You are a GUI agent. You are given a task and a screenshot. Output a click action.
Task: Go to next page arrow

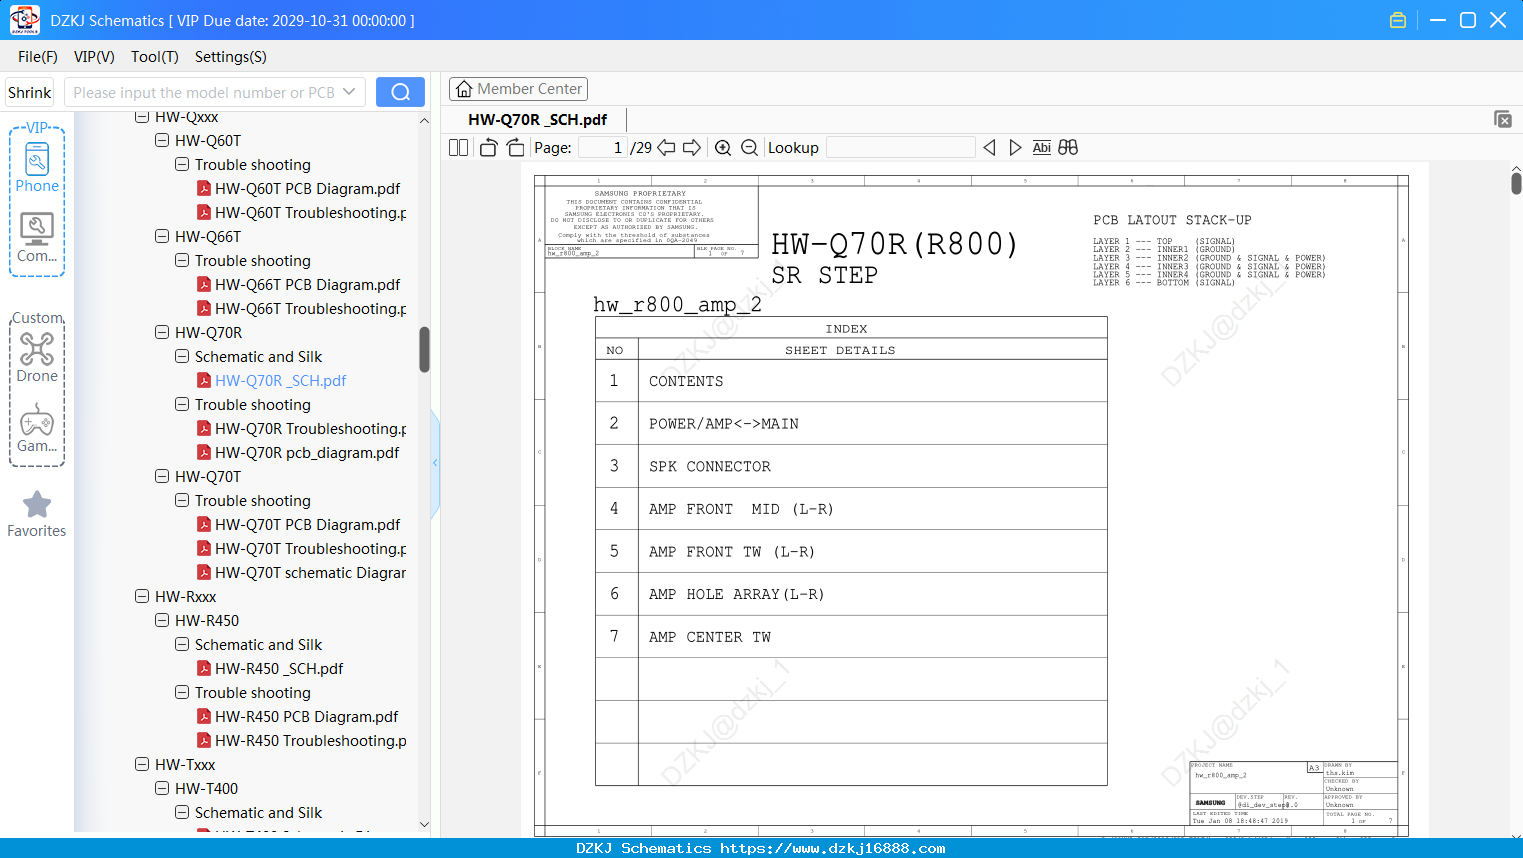click(692, 148)
